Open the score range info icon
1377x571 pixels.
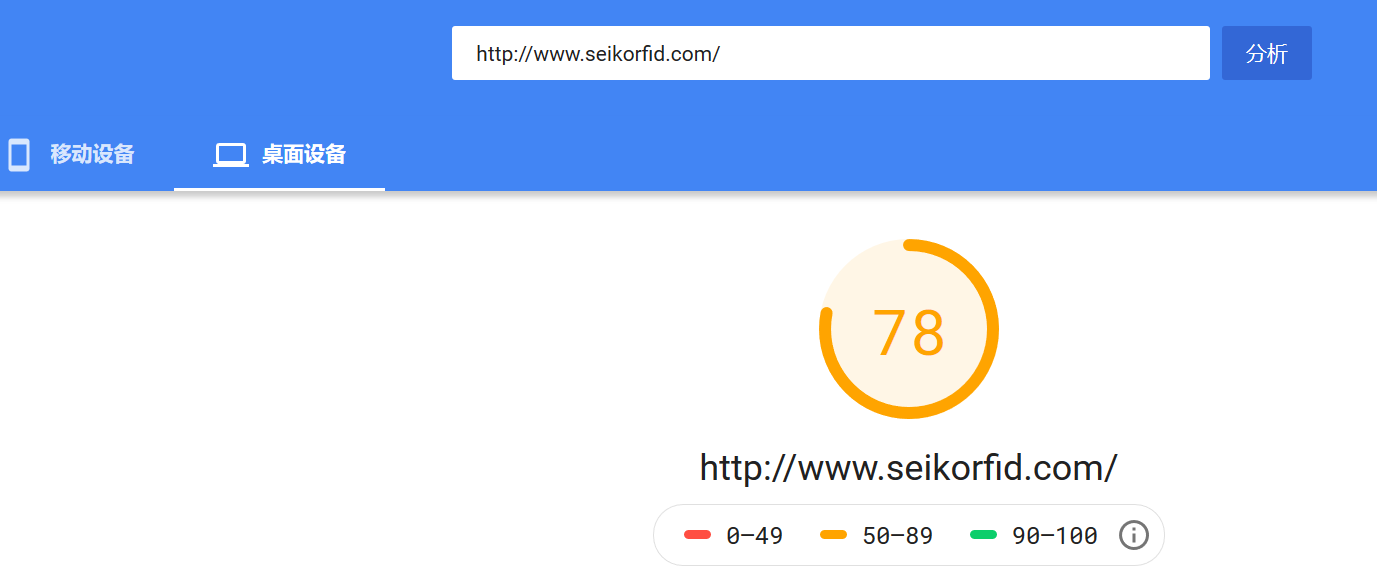(1133, 535)
